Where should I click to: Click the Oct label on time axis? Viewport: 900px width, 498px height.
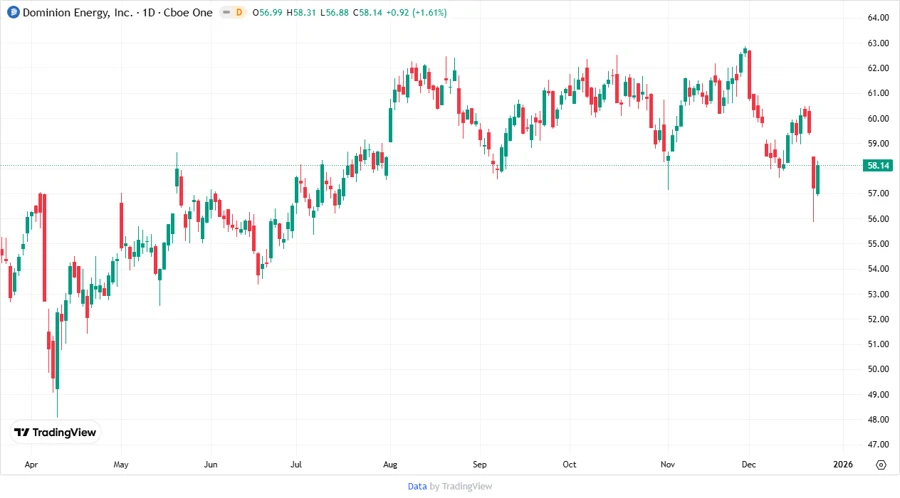[569, 464]
